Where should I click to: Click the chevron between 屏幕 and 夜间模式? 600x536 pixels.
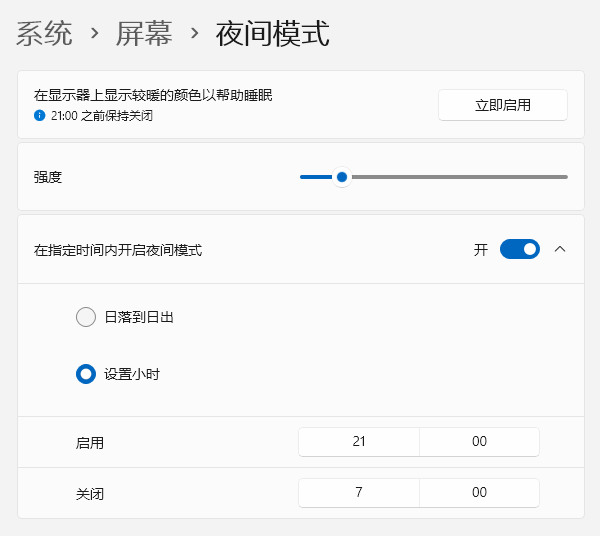click(194, 34)
